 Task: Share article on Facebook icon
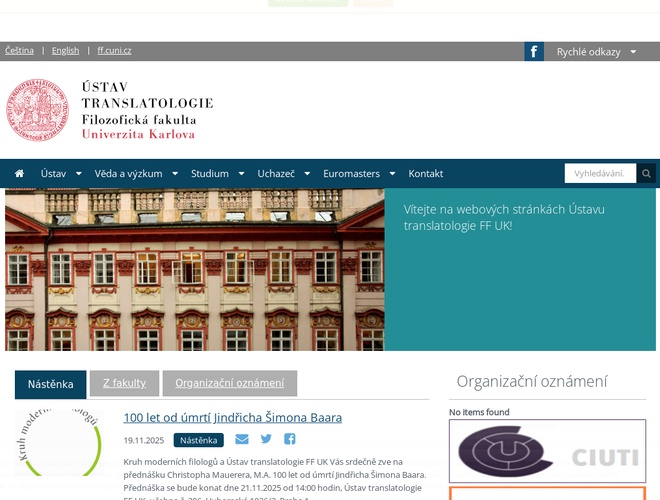pyautogui.click(x=290, y=439)
